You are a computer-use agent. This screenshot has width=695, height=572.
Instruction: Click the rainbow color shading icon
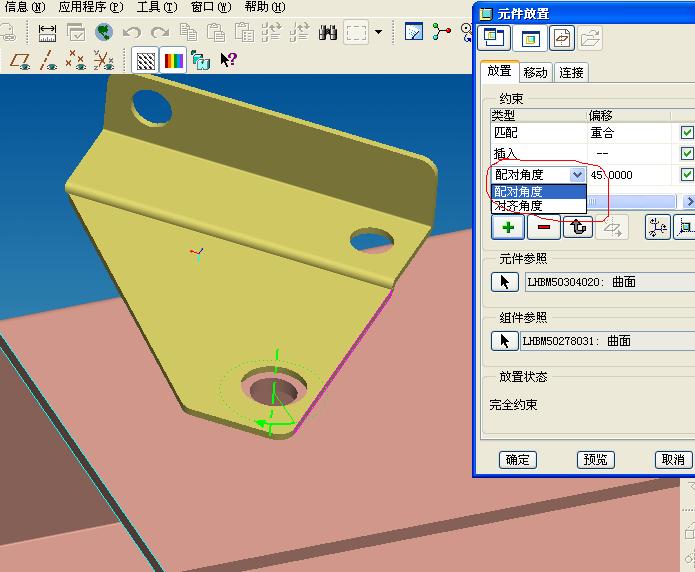click(x=173, y=61)
